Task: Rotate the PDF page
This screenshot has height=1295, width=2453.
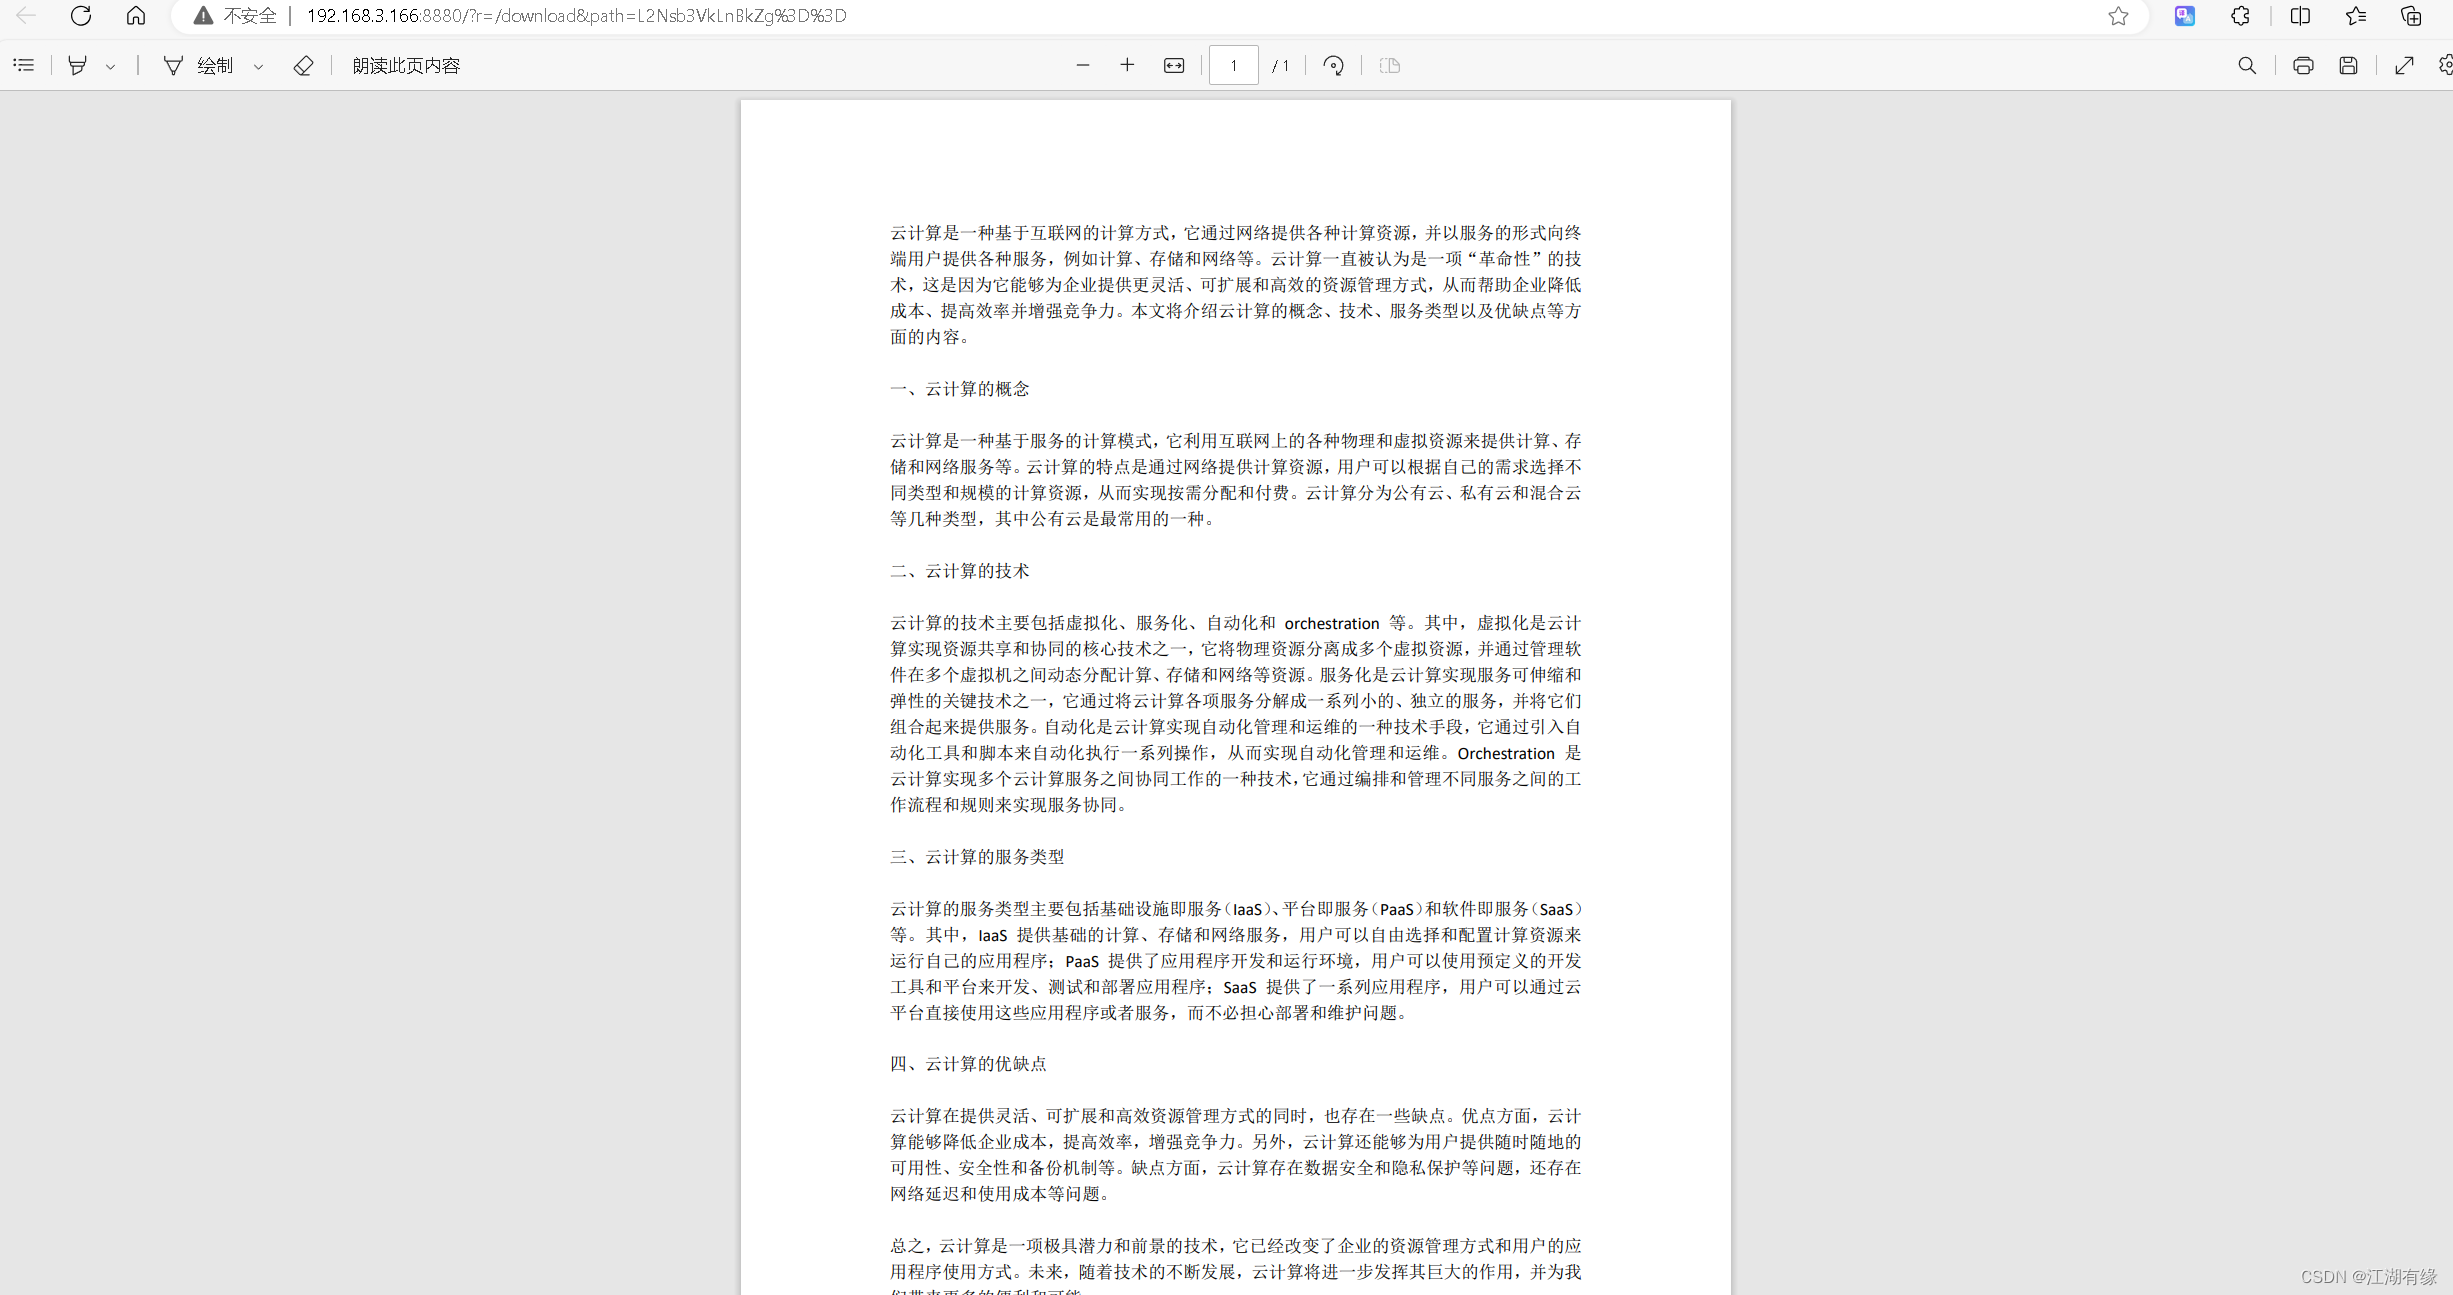Action: tap(1333, 65)
